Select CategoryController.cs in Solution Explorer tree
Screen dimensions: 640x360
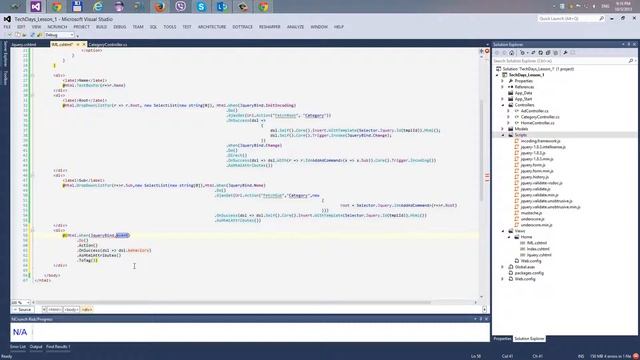(x=540, y=117)
